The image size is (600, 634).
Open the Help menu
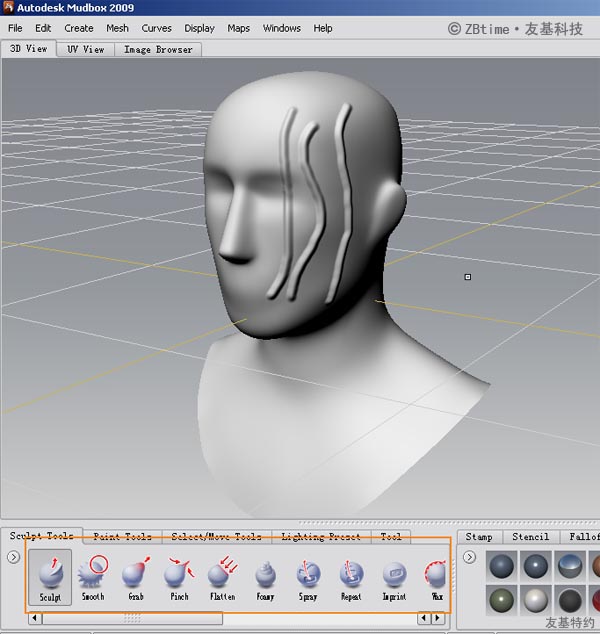[323, 28]
